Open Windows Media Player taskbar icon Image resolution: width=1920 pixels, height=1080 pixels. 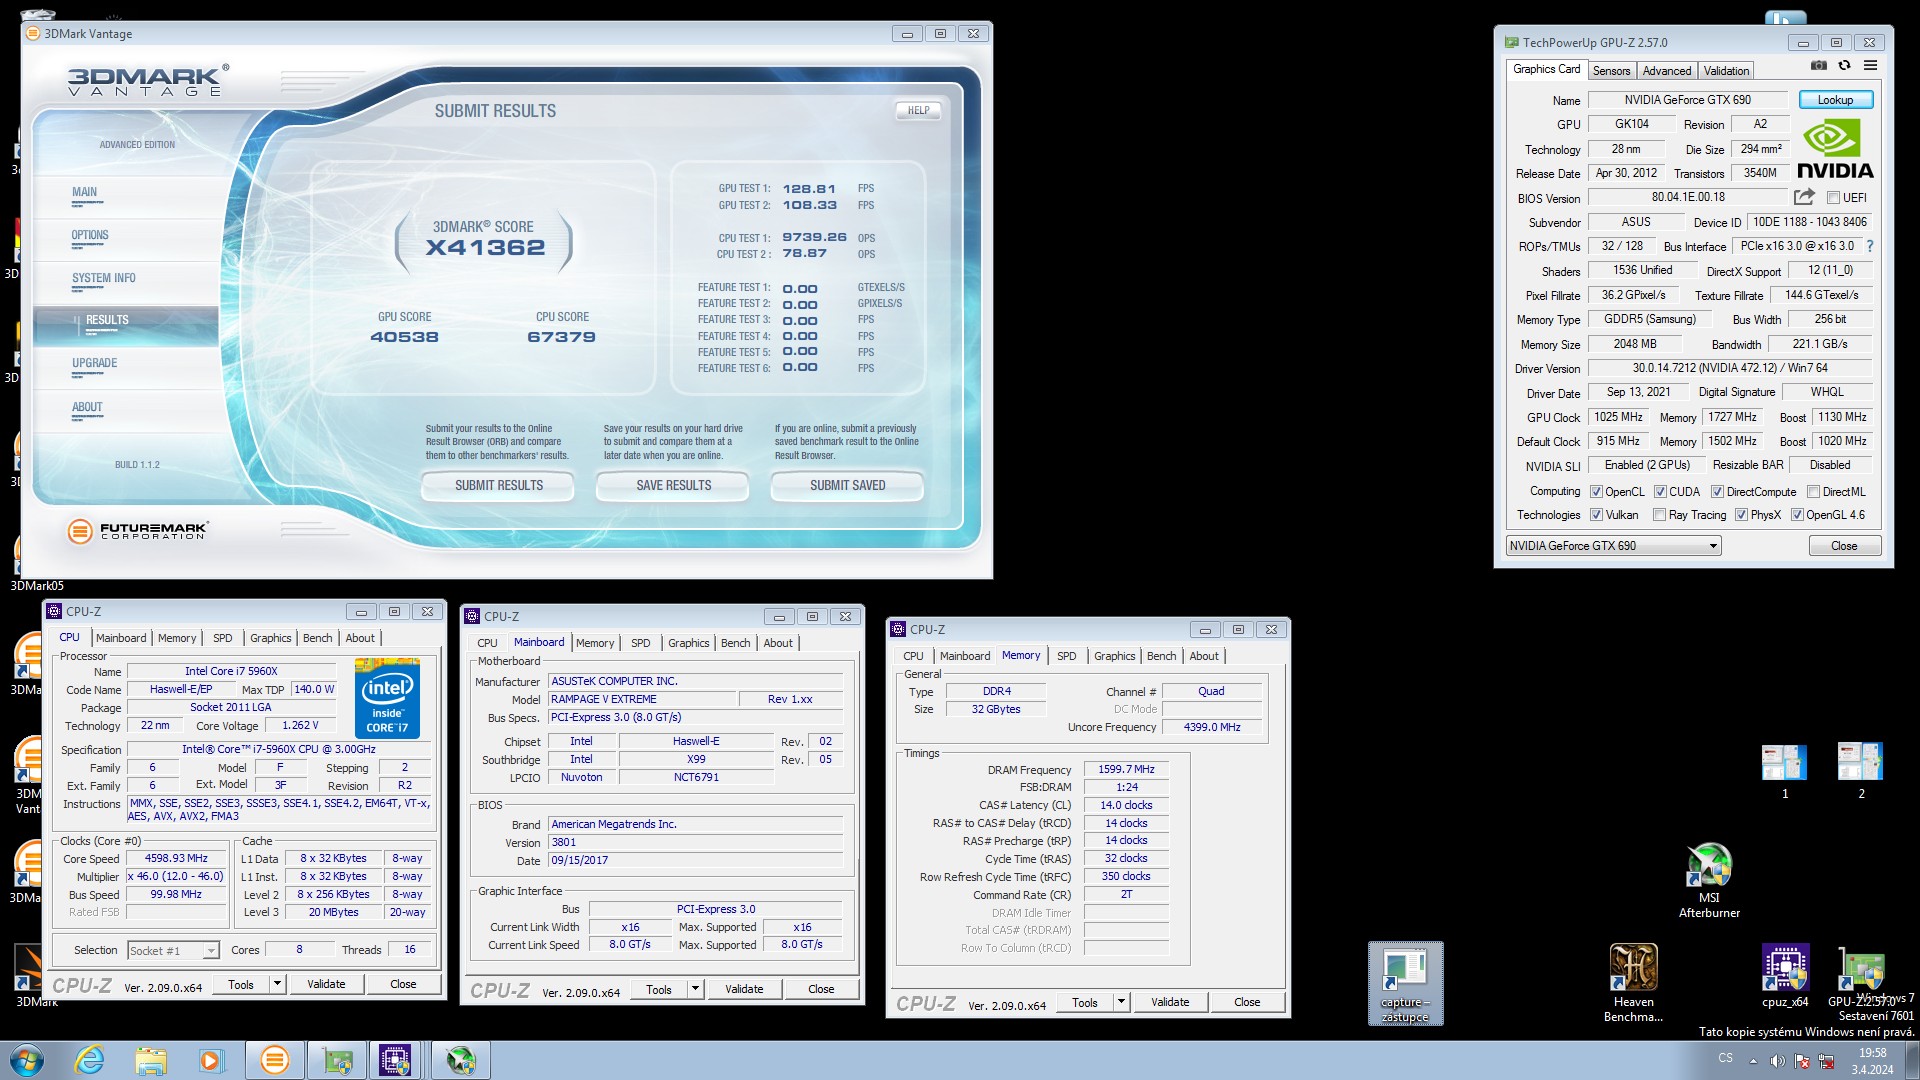[x=211, y=1060]
